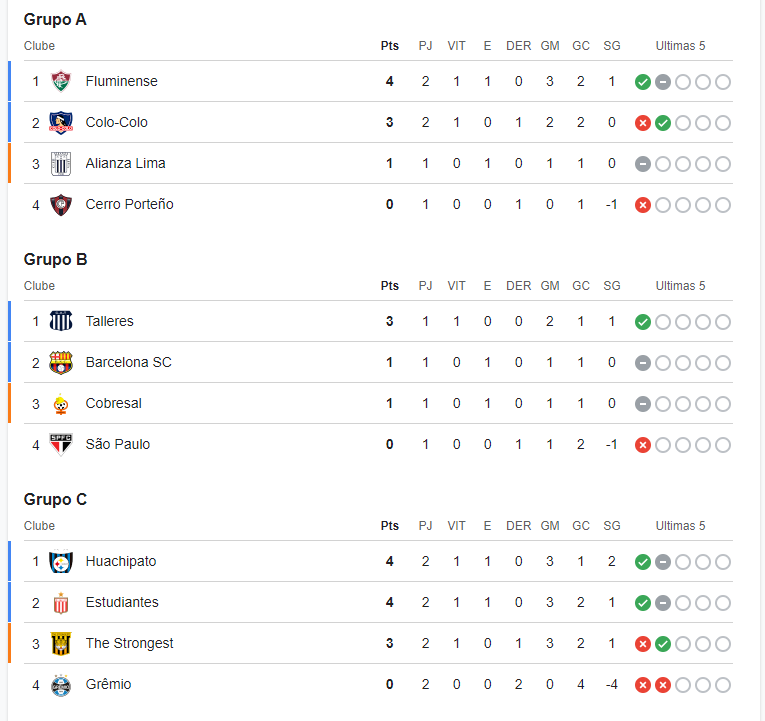Click Fluminense's green win result indicator
The width and height of the screenshot is (765, 721).
643,82
